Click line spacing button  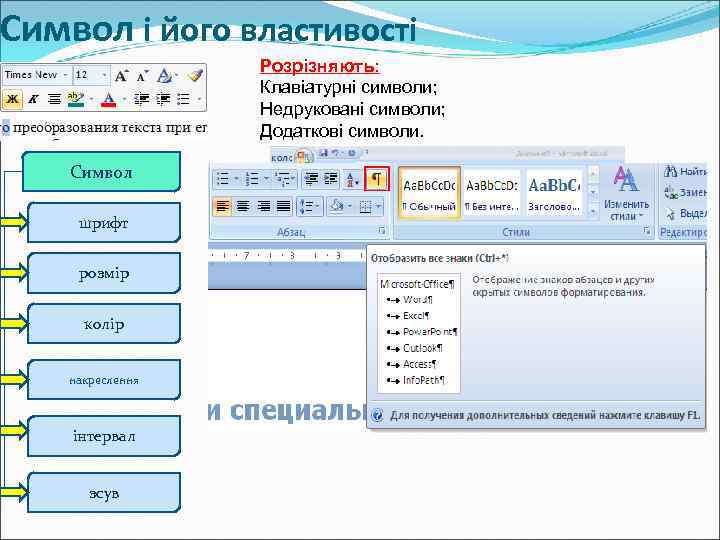[309, 207]
